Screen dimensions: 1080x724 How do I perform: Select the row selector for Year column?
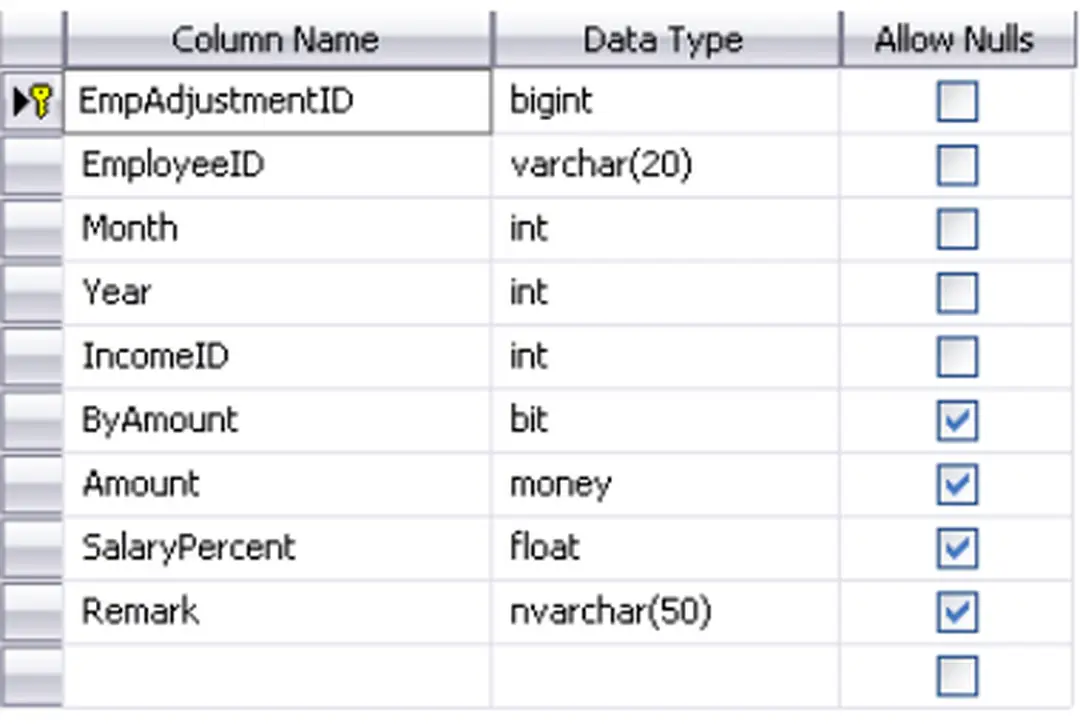31,292
